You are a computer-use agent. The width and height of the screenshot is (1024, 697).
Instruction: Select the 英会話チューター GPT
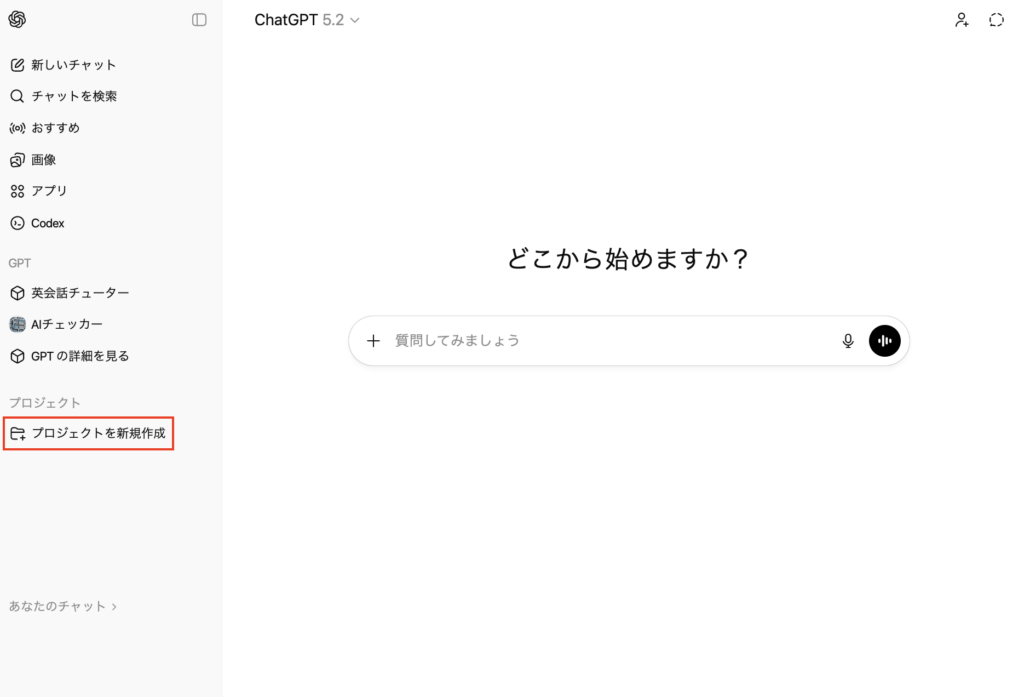point(79,293)
